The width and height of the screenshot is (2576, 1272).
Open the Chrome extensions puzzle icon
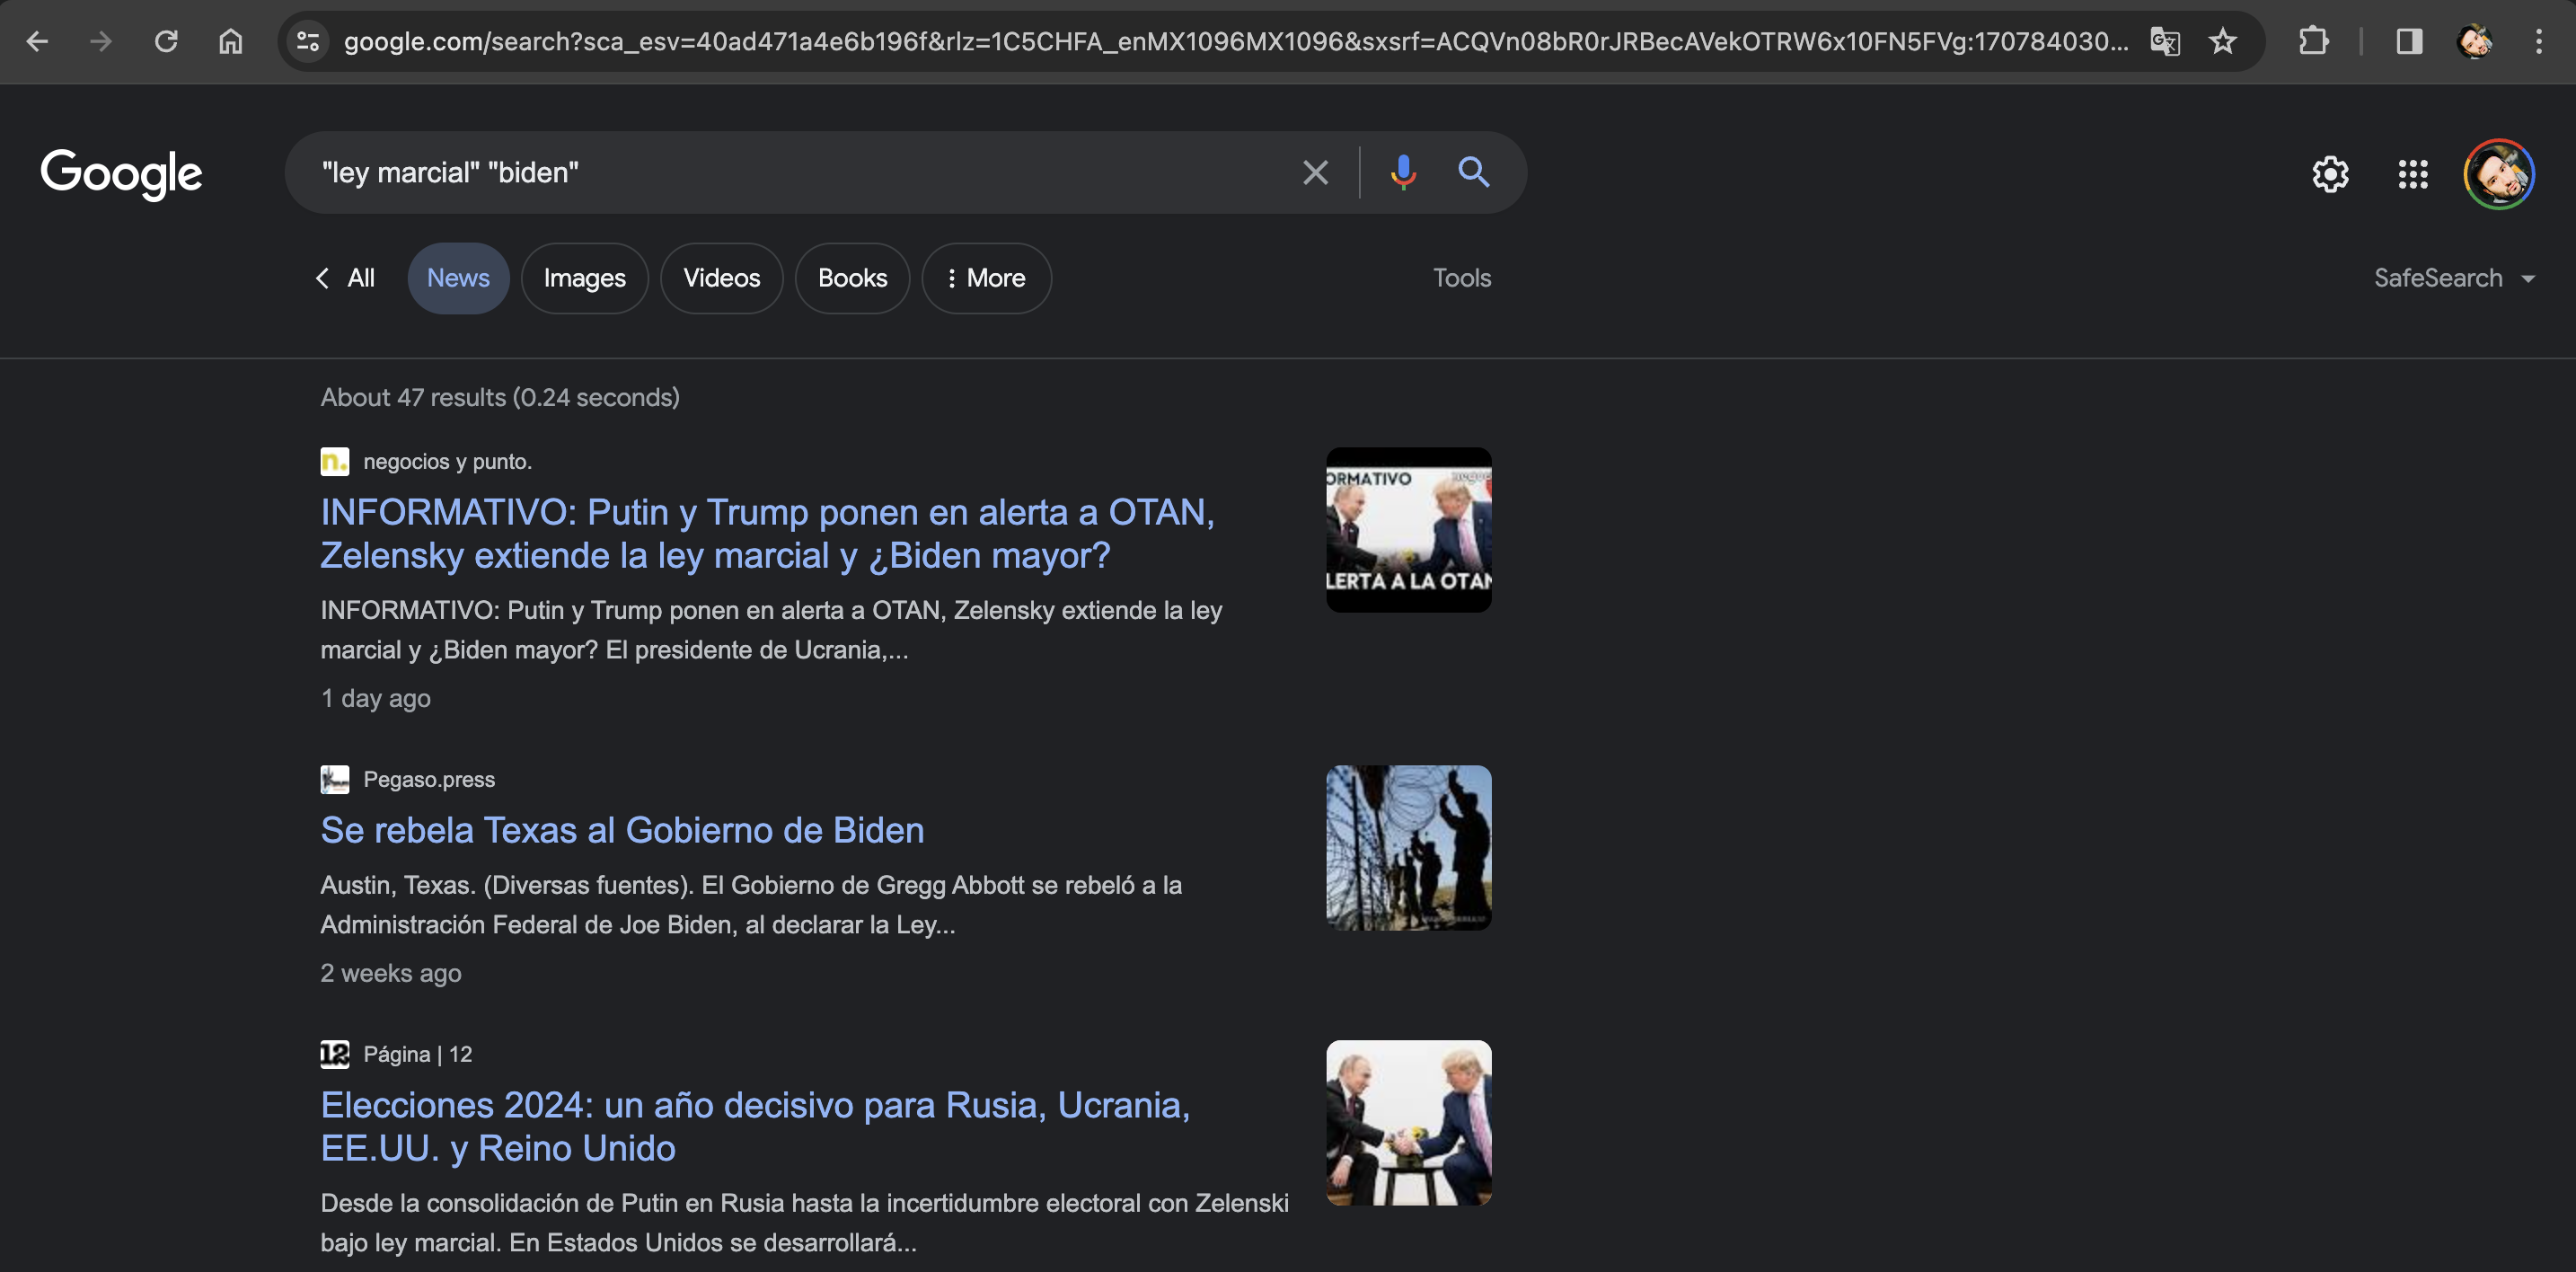[x=2313, y=41]
